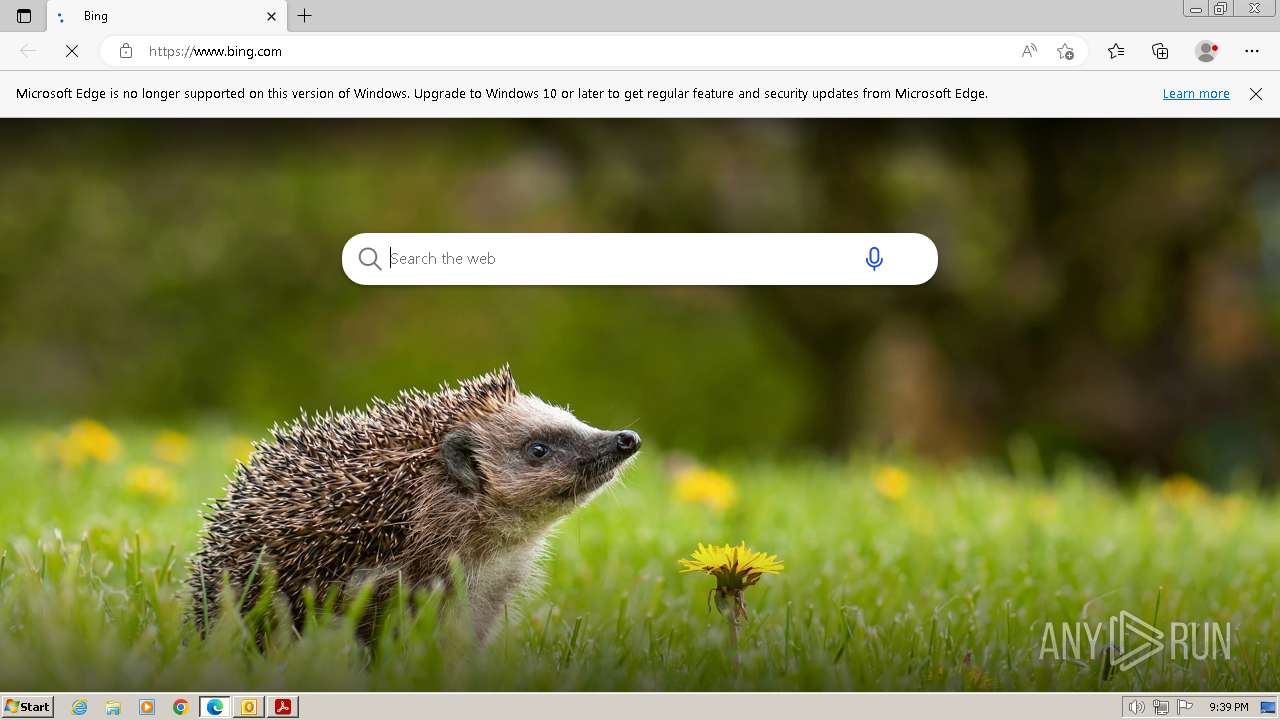The width and height of the screenshot is (1280, 720).
Task: Select the Bing browser tab
Action: (x=167, y=16)
